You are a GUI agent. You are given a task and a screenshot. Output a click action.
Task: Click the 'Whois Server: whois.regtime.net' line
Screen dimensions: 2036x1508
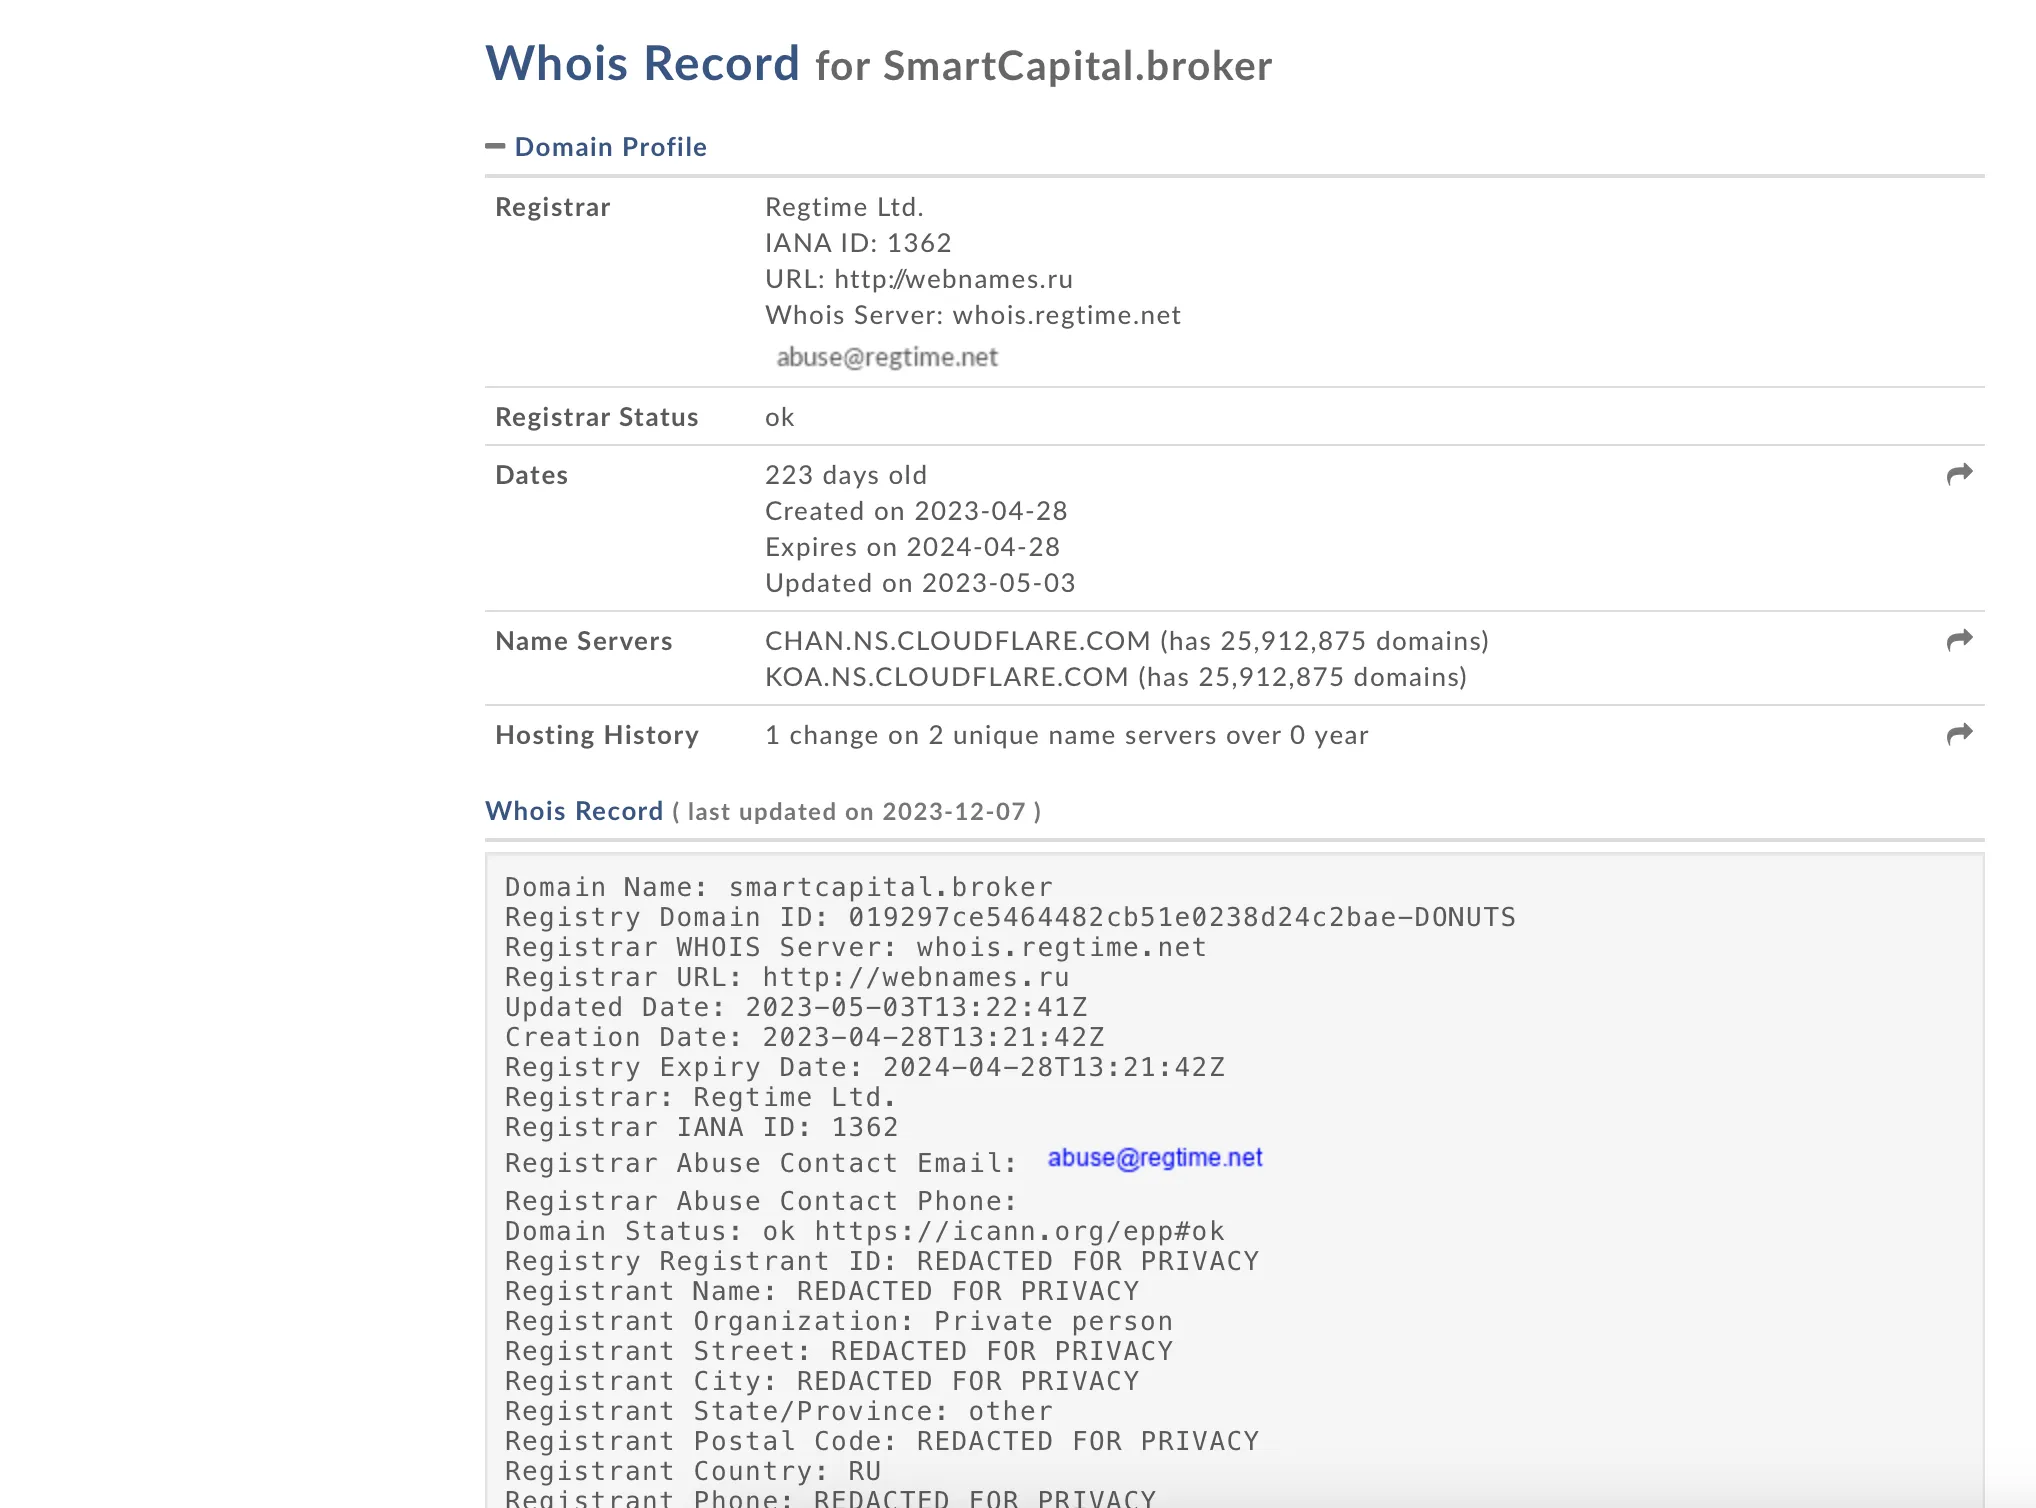[973, 315]
